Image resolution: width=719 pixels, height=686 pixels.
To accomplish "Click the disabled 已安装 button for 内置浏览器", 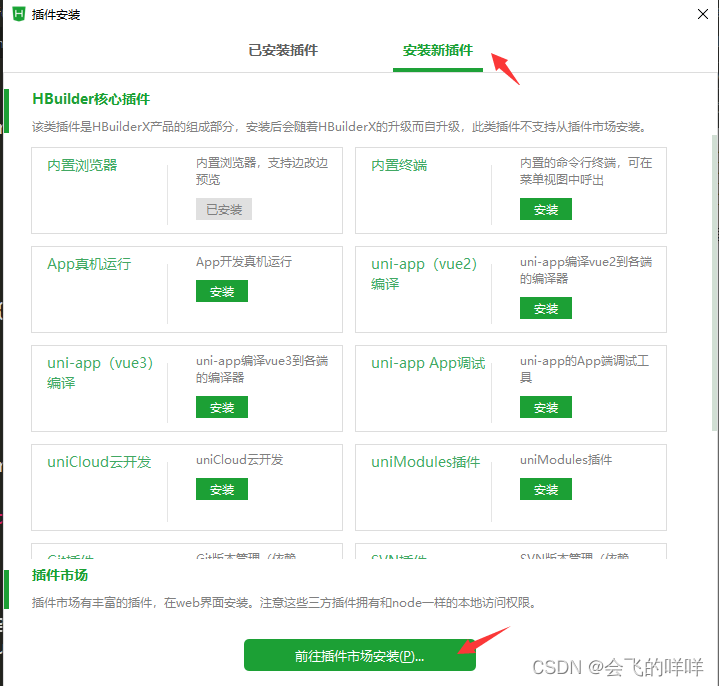I will click(224, 209).
